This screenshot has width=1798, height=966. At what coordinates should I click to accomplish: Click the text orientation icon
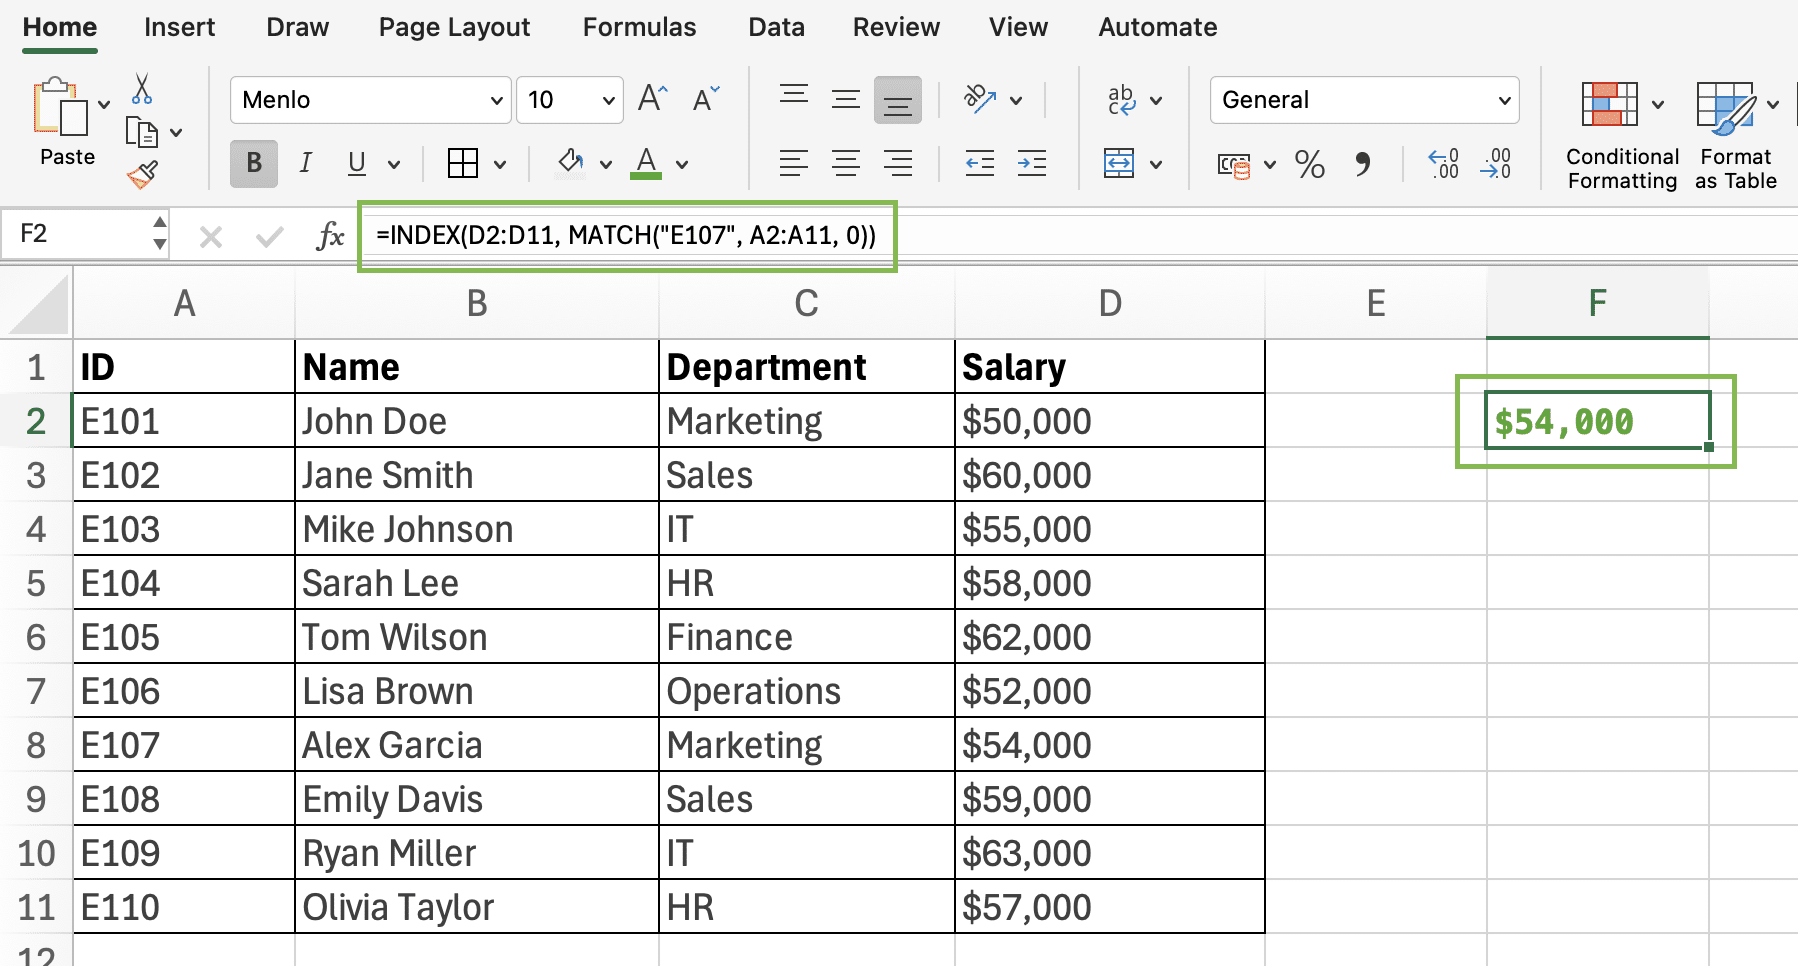point(979,99)
